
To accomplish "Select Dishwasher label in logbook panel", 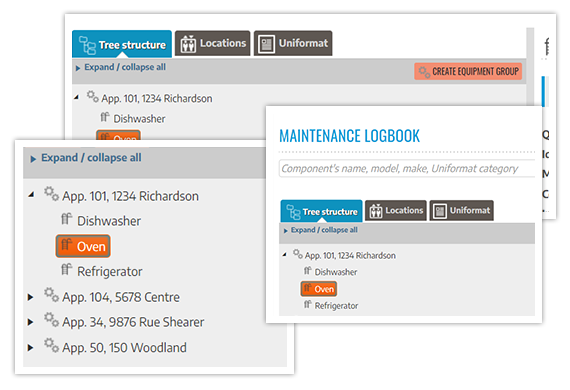I will (336, 272).
